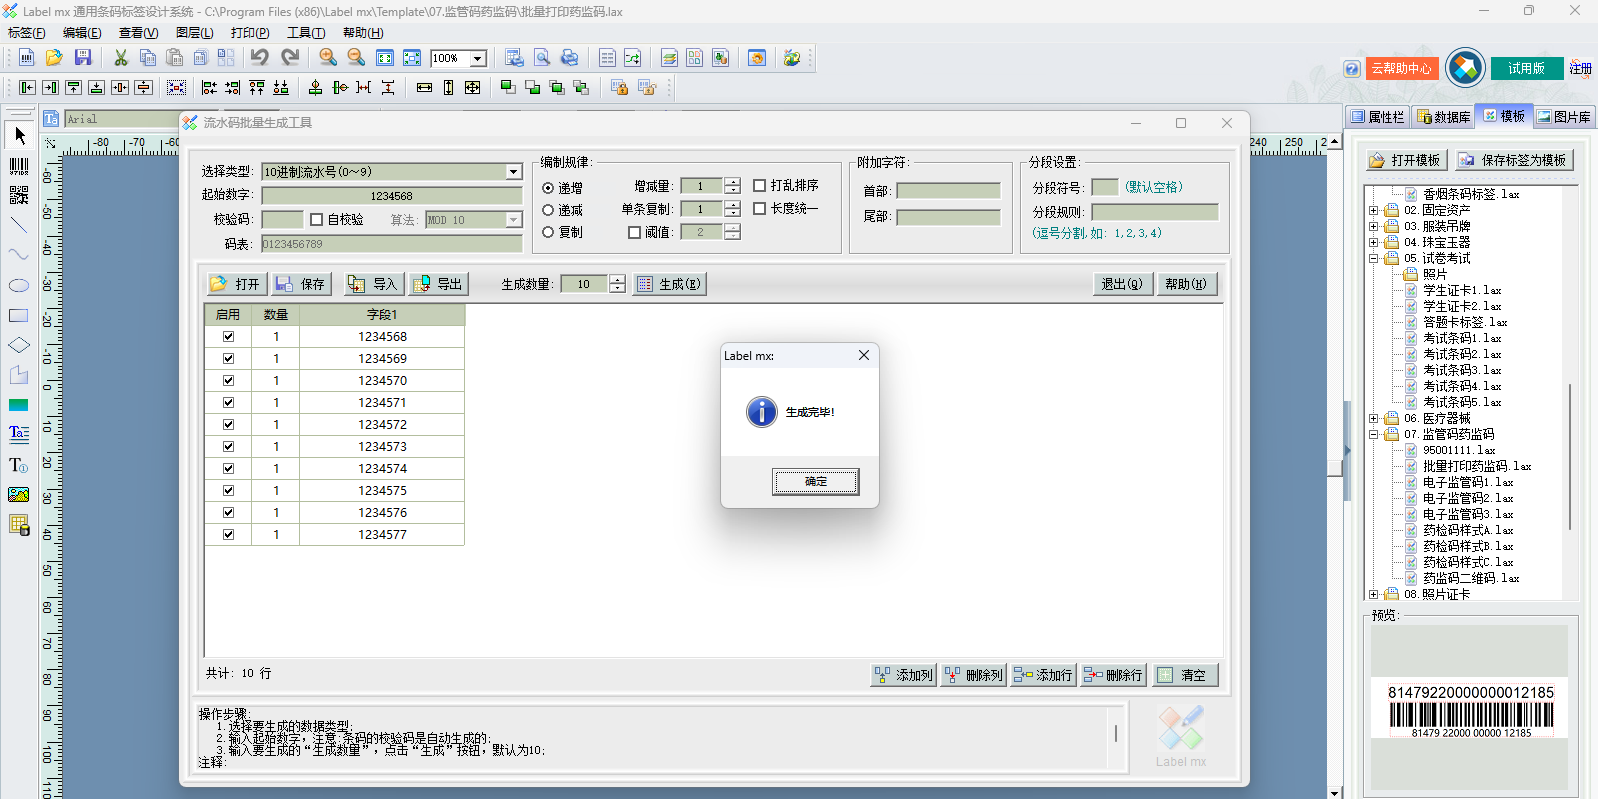
Task: Tick the 自校验 checkbox
Action: pyautogui.click(x=317, y=220)
